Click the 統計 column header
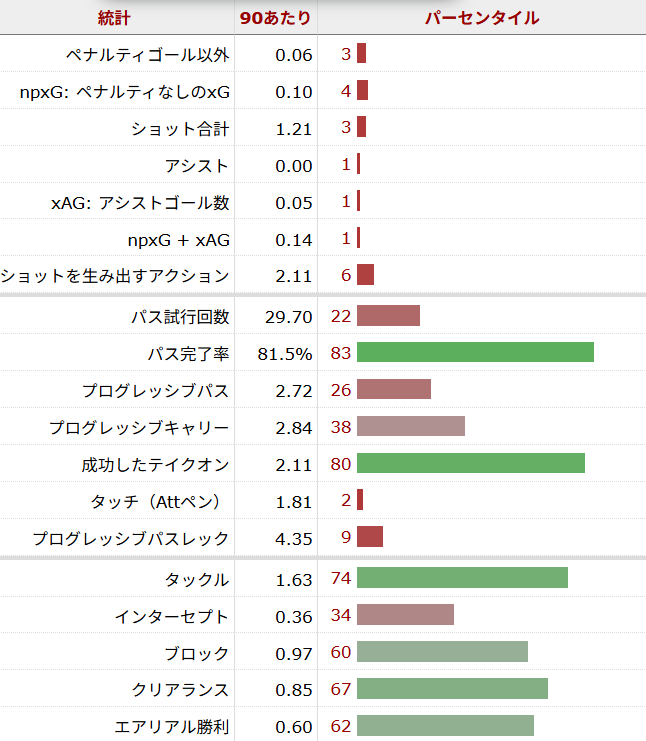Viewport: 646px width, 741px height. 114,17
